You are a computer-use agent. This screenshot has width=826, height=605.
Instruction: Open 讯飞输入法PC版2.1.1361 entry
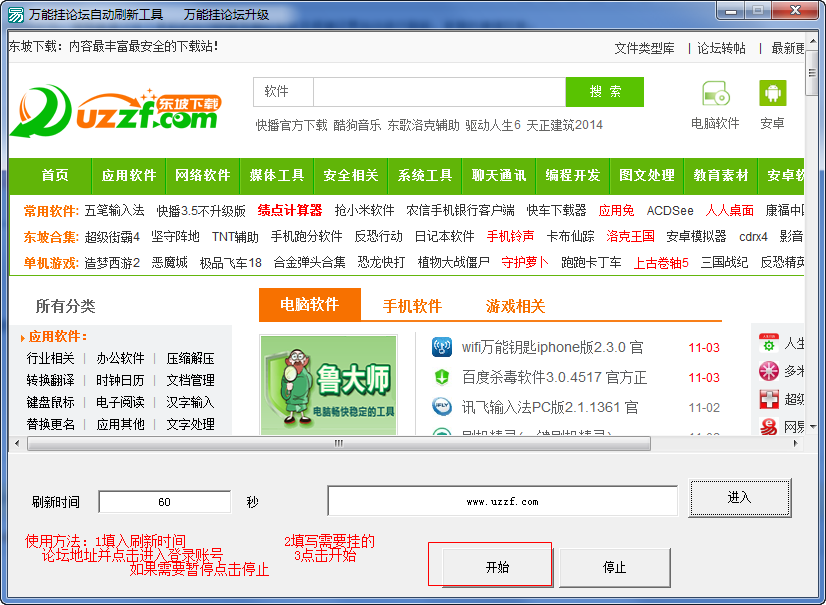pyautogui.click(x=550, y=407)
